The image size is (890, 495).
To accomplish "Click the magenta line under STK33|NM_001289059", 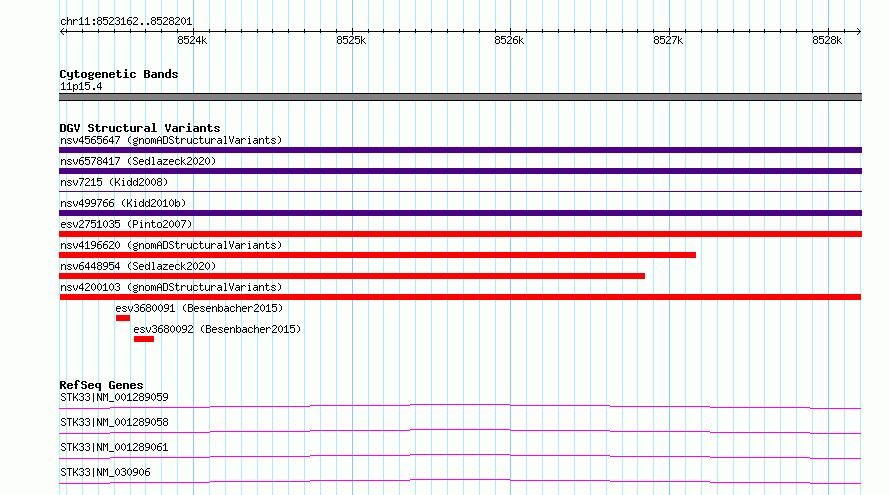I will 460,406.
